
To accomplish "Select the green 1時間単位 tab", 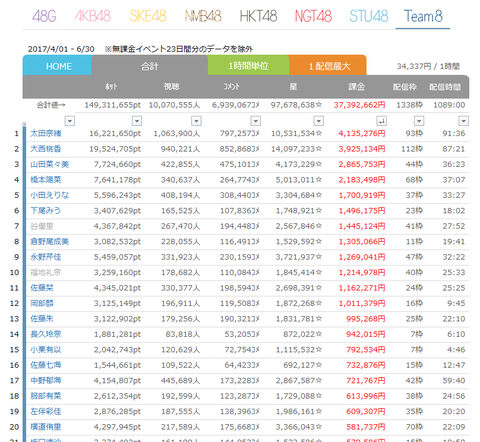I will pos(248,66).
